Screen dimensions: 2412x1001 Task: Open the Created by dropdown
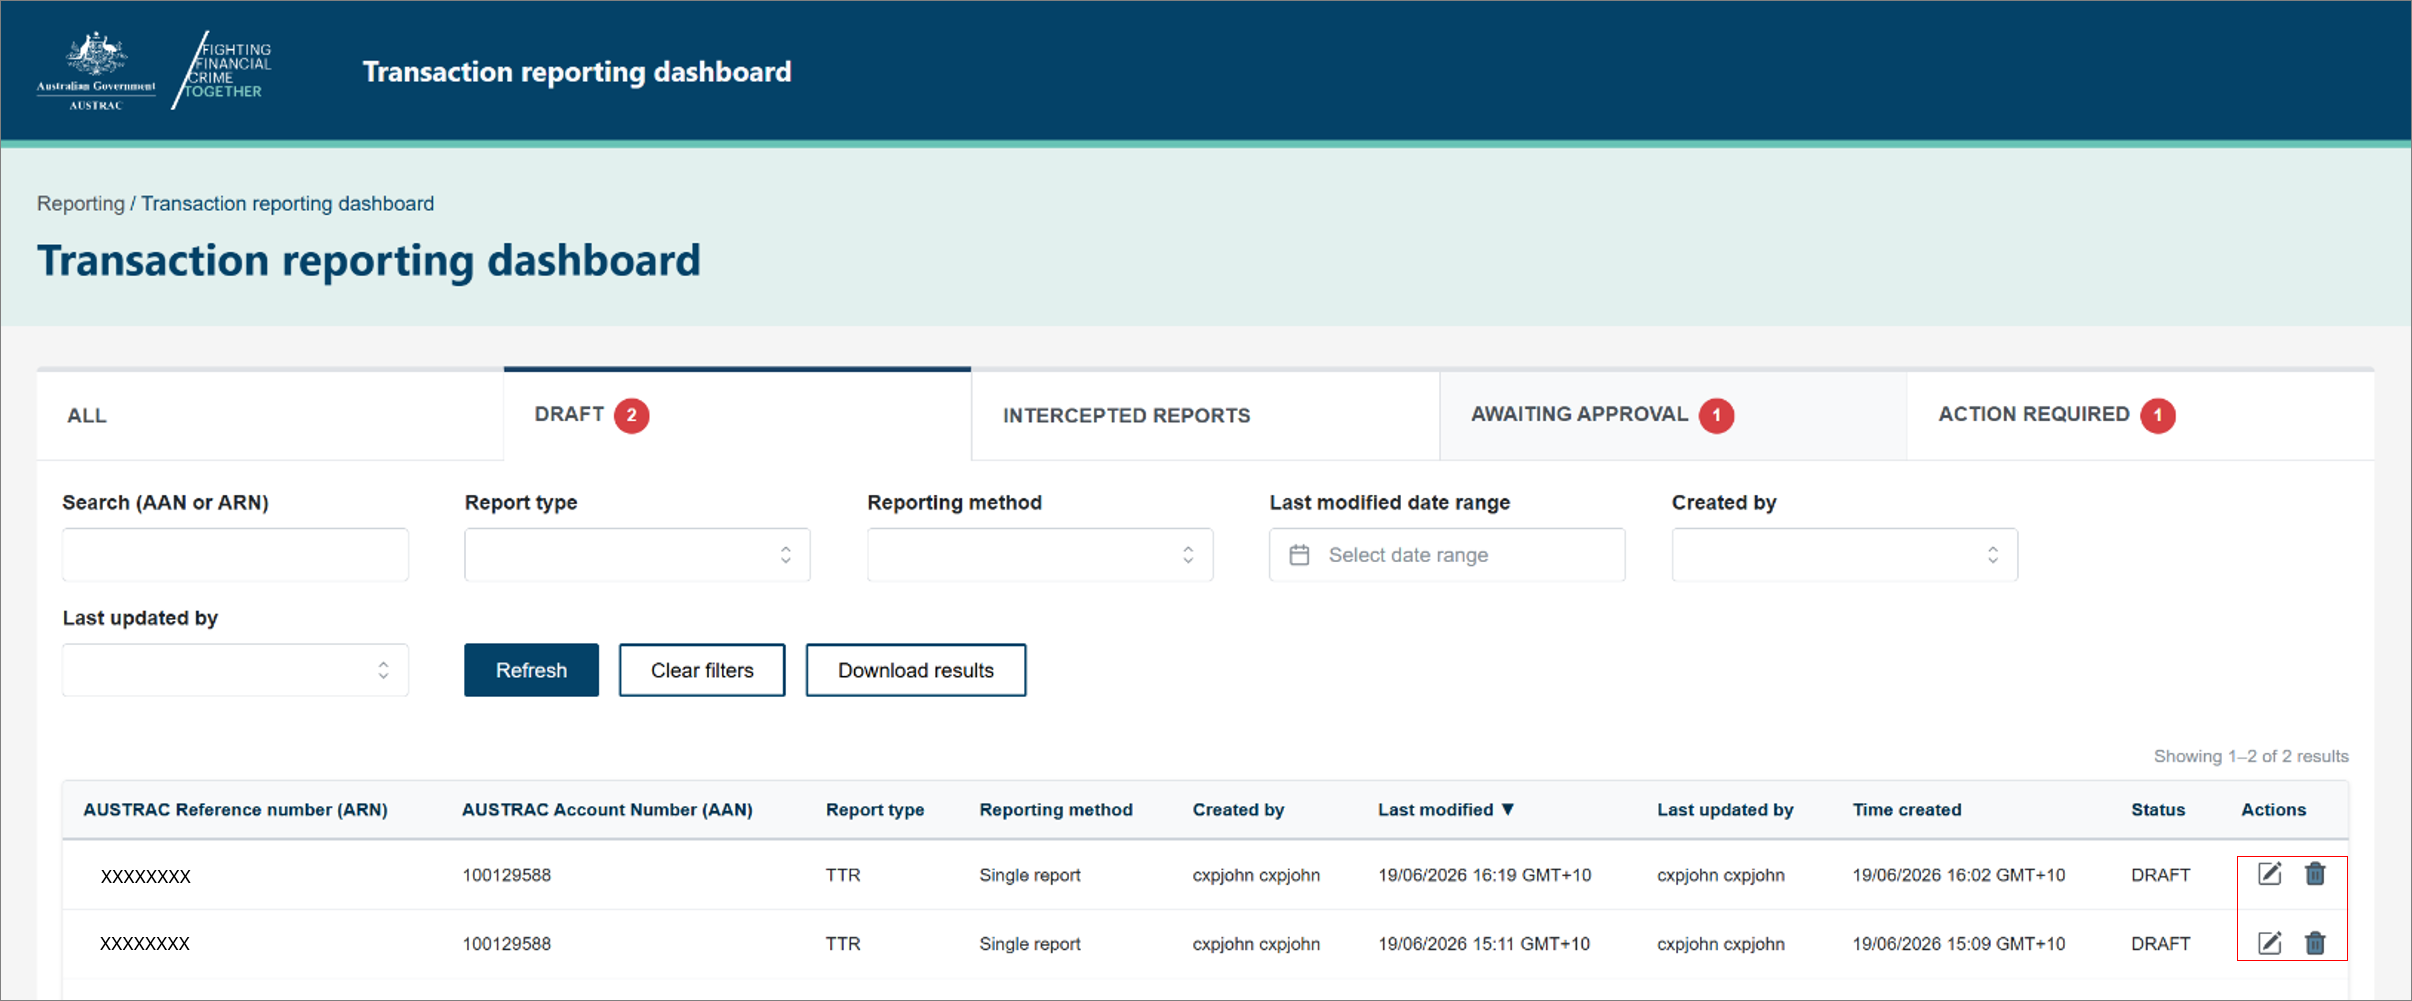[x=1844, y=555]
